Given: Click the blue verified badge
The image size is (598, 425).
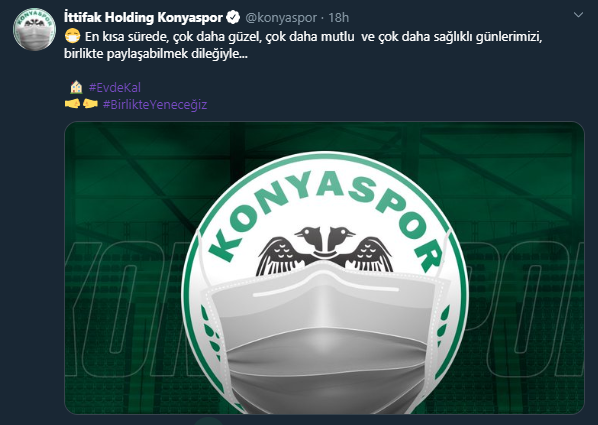Looking at the screenshot, I should (x=233, y=17).
